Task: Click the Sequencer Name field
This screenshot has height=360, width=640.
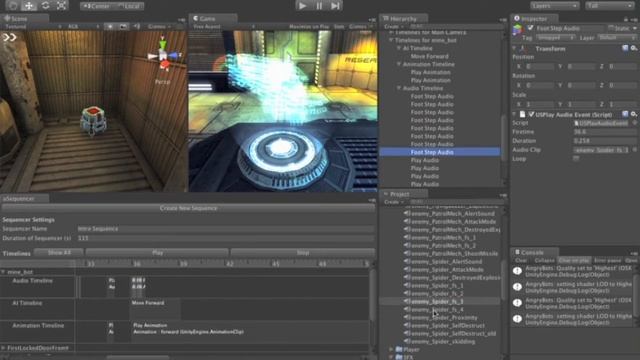Action: coord(225,229)
